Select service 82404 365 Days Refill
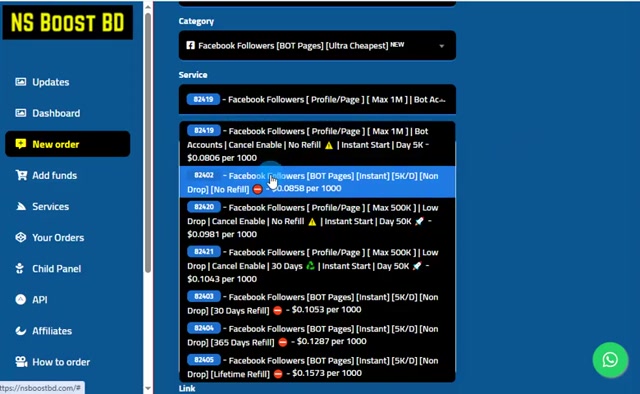This screenshot has height=394, width=640. tap(317, 335)
